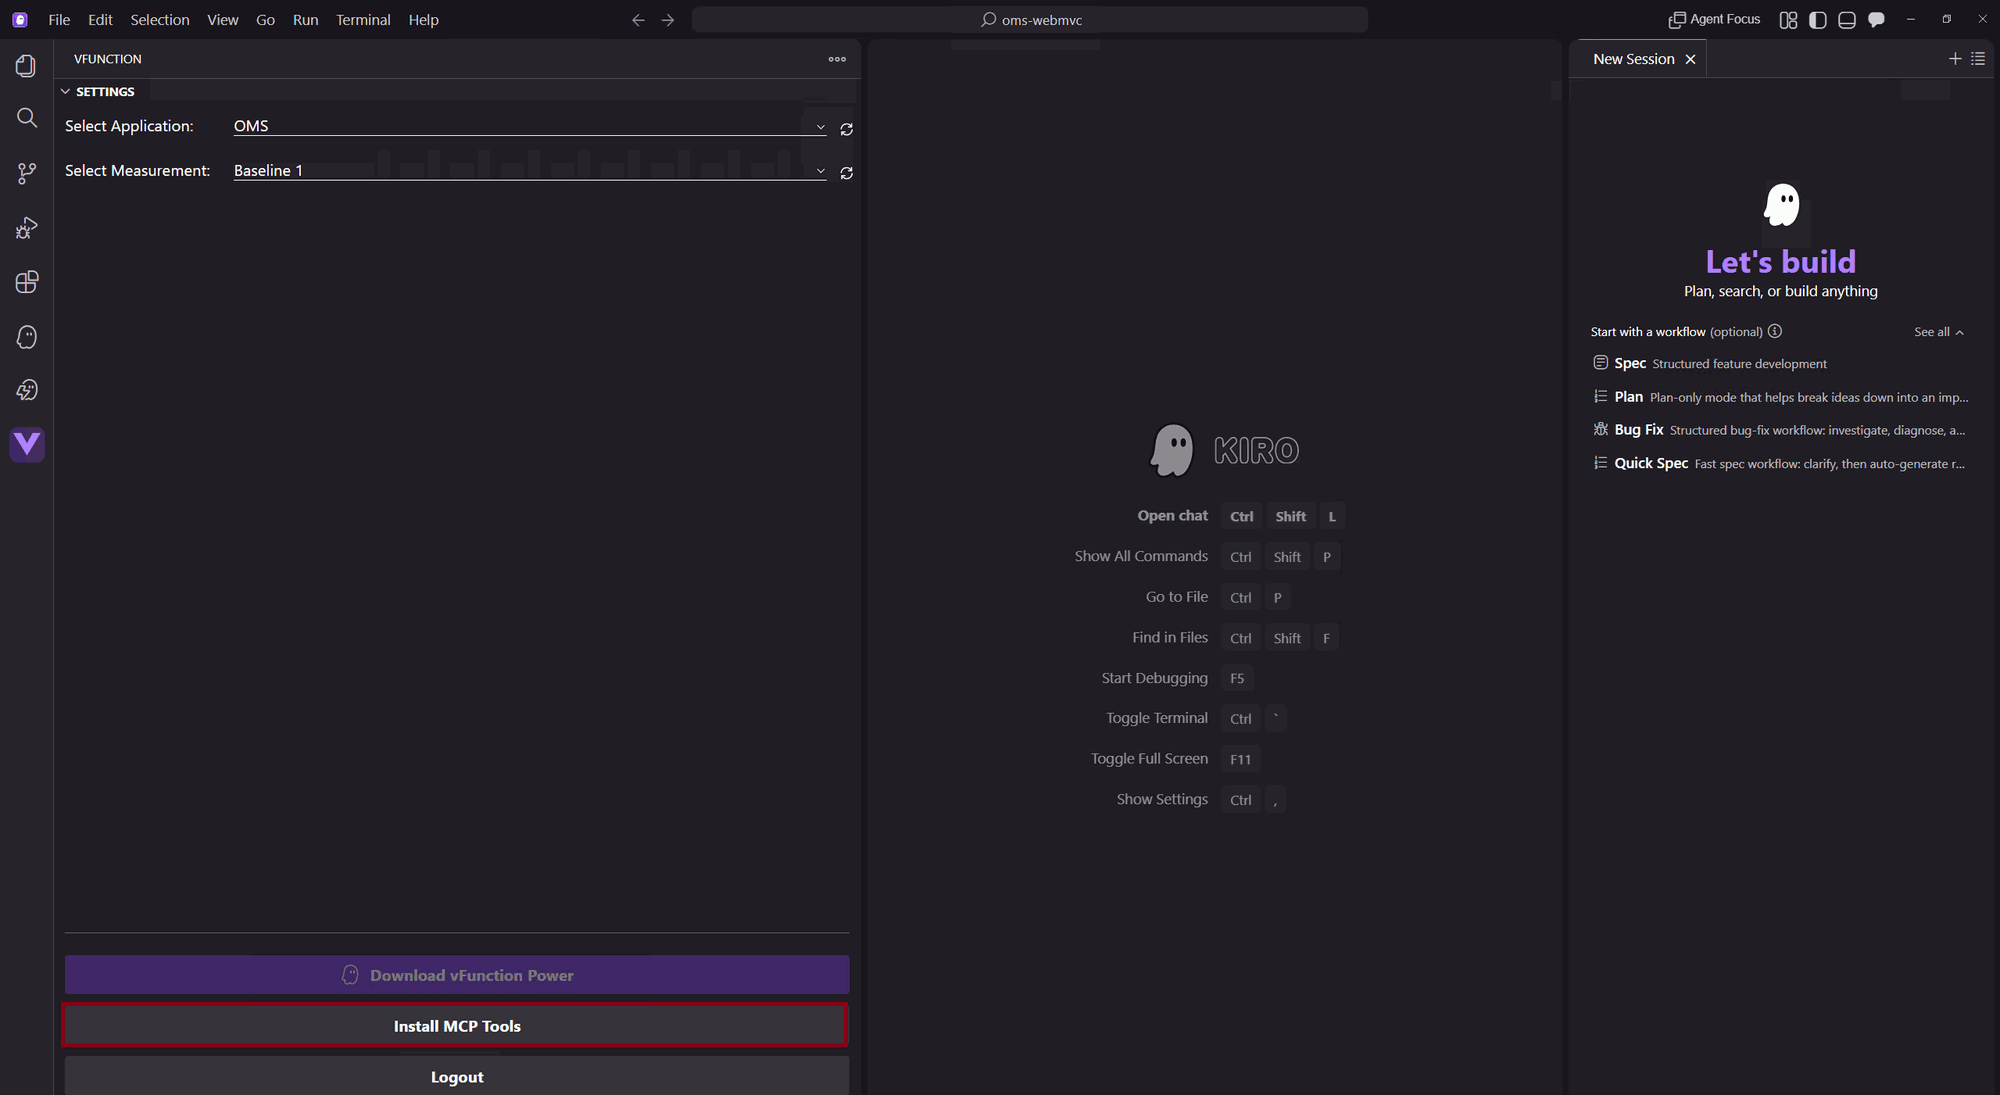This screenshot has width=2000, height=1095.
Task: Open the session history list icon
Action: coord(1978,59)
